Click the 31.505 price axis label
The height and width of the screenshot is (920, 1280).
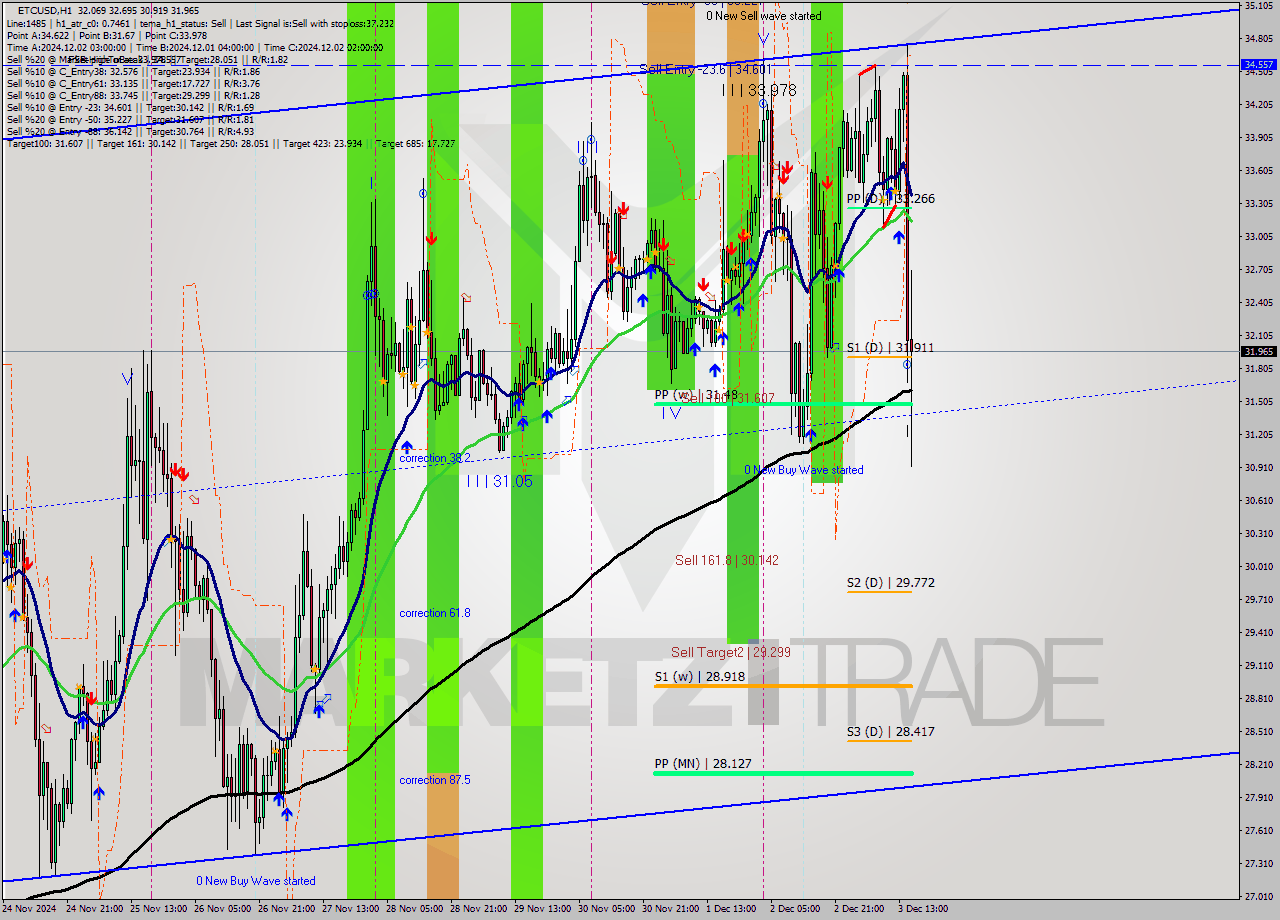(x=1258, y=402)
